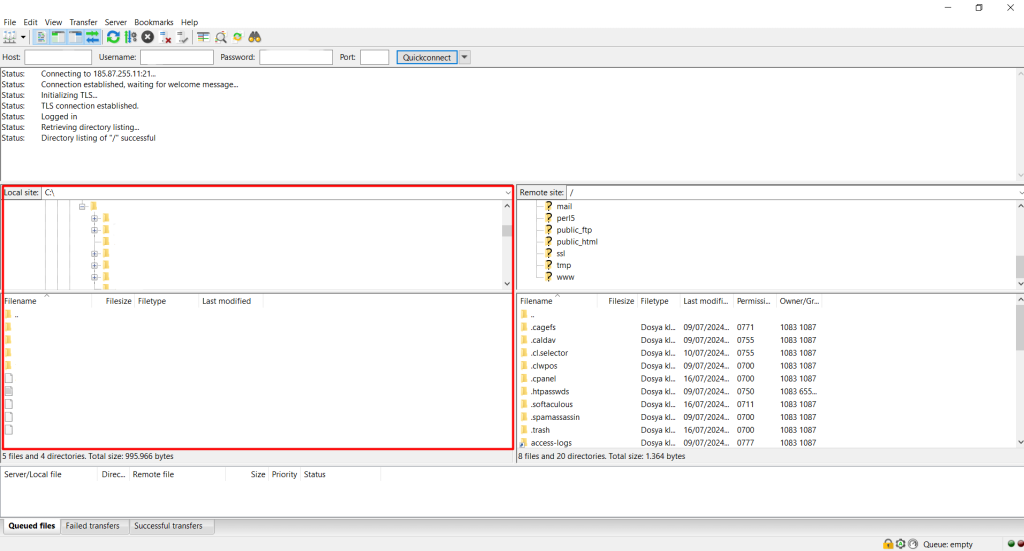
Task: Sort remote list by Owner/Group column
Action: [x=799, y=301]
